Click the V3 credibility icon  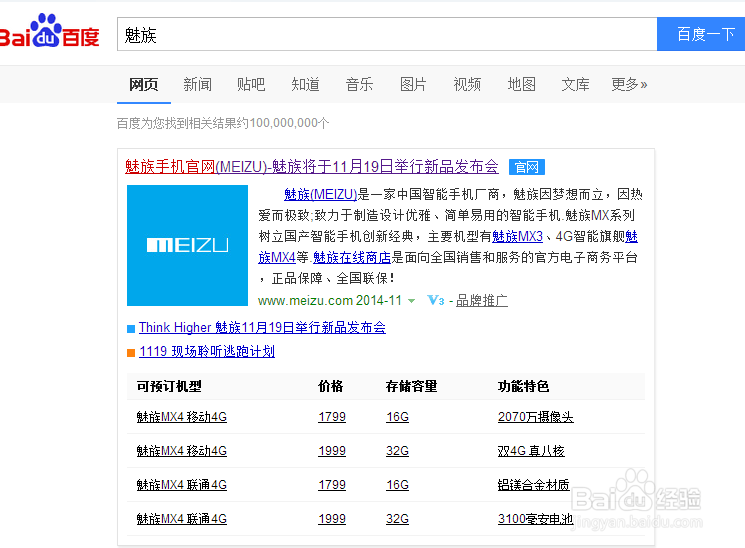coord(436,300)
